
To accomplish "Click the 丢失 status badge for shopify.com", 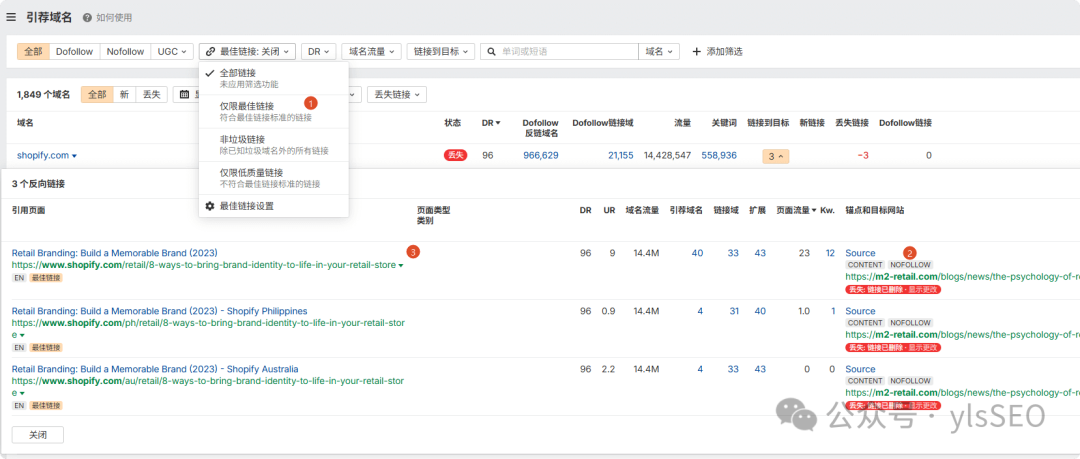I will tap(455, 156).
